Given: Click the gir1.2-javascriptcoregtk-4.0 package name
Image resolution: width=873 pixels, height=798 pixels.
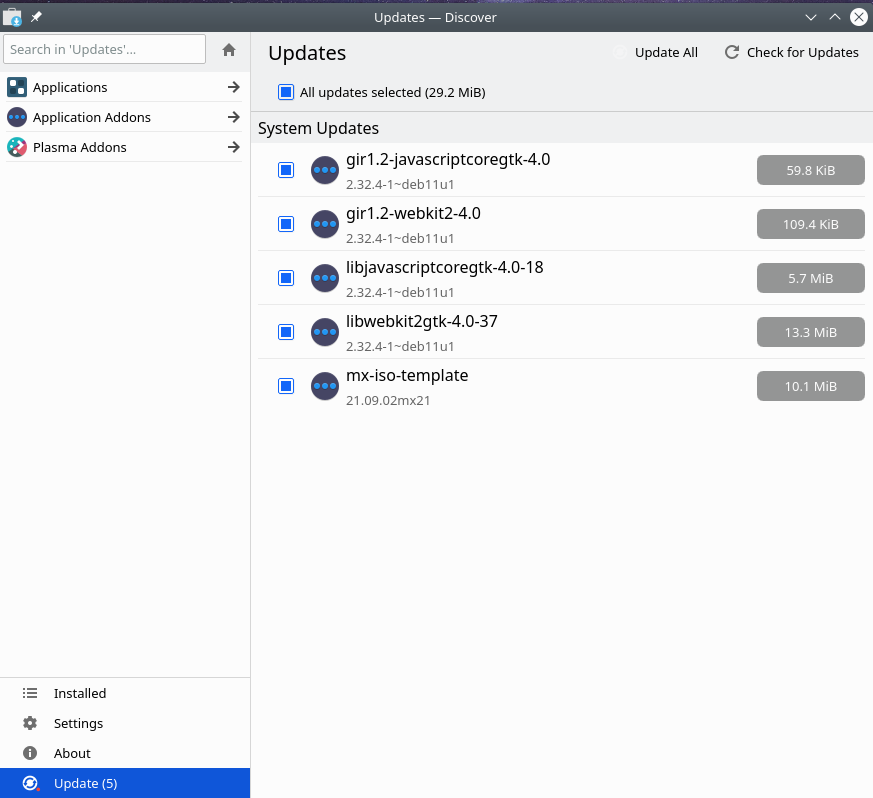Looking at the screenshot, I should (448, 160).
